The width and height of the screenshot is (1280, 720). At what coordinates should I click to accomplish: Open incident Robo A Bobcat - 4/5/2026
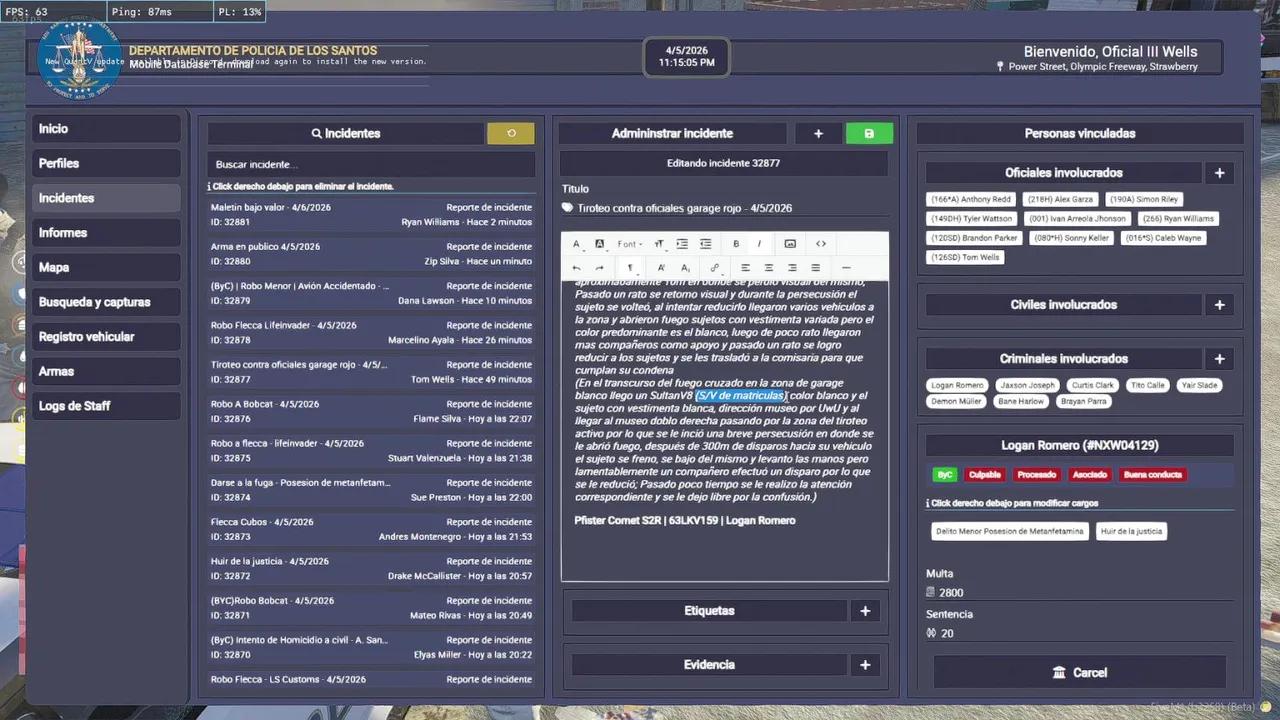tap(371, 411)
